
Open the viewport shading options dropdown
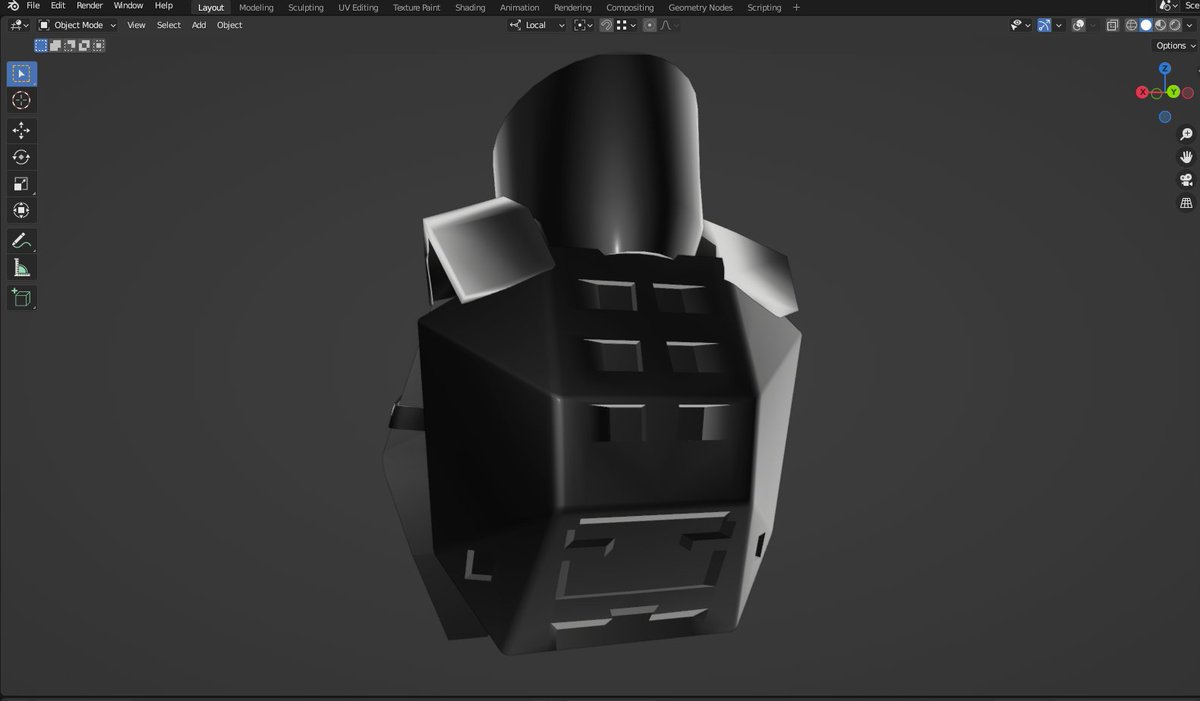1189,25
